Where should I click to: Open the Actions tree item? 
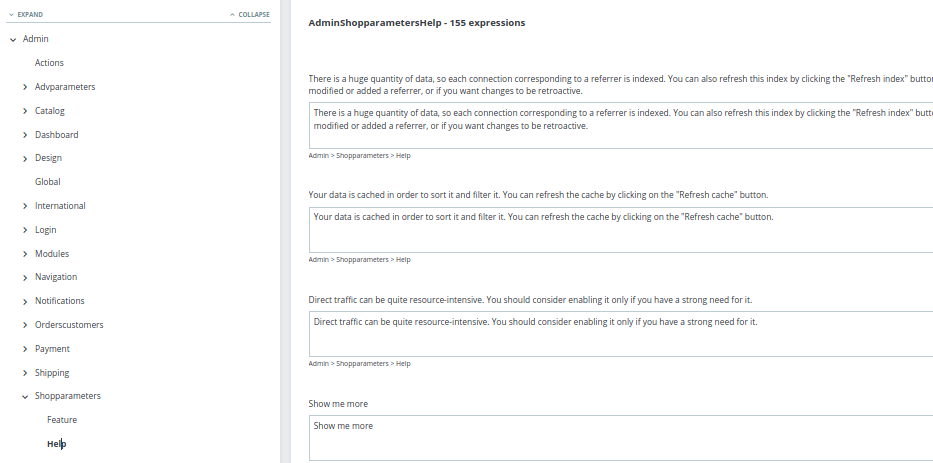tap(49, 63)
